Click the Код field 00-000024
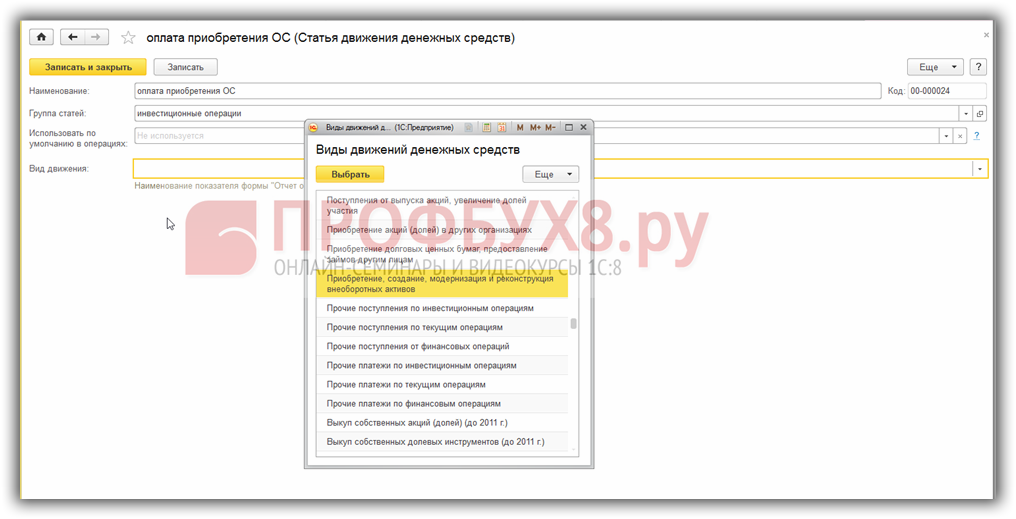This screenshot has width=1016, height=519. [947, 91]
